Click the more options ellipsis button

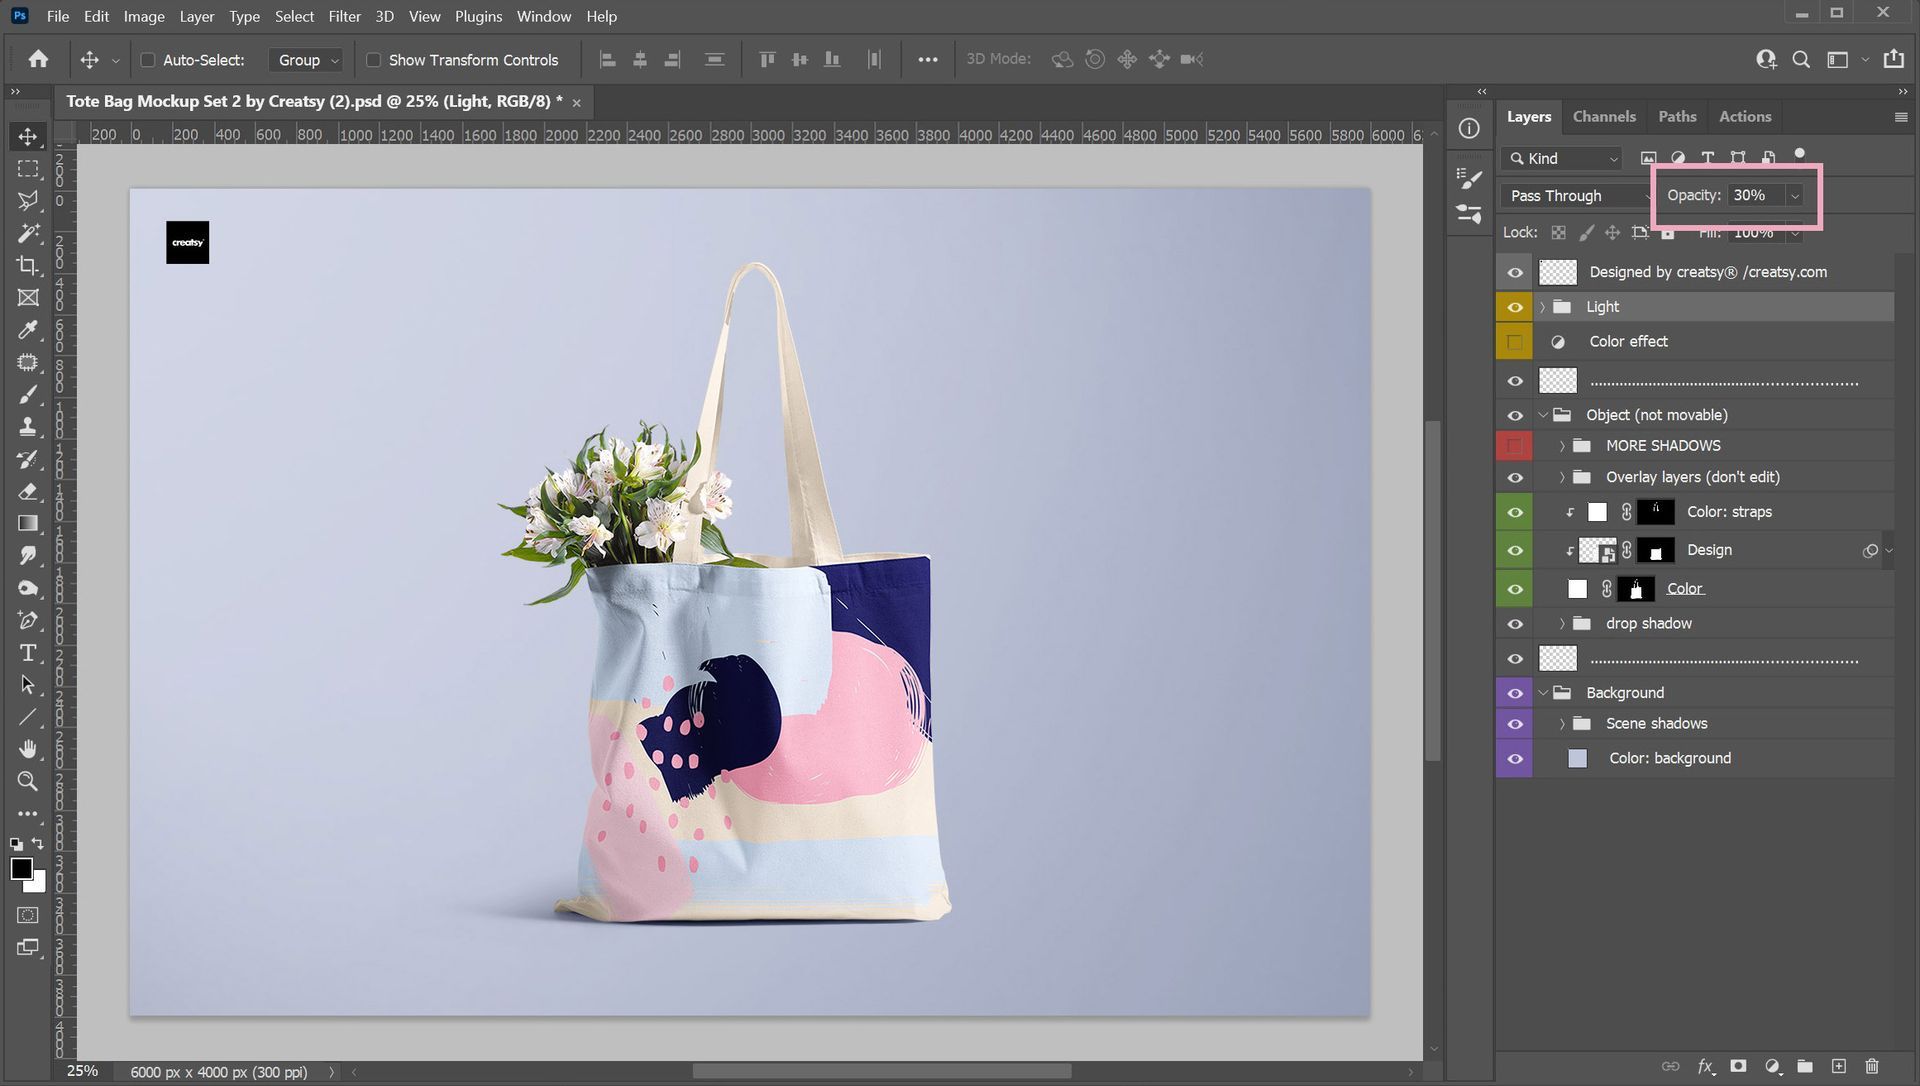[928, 60]
